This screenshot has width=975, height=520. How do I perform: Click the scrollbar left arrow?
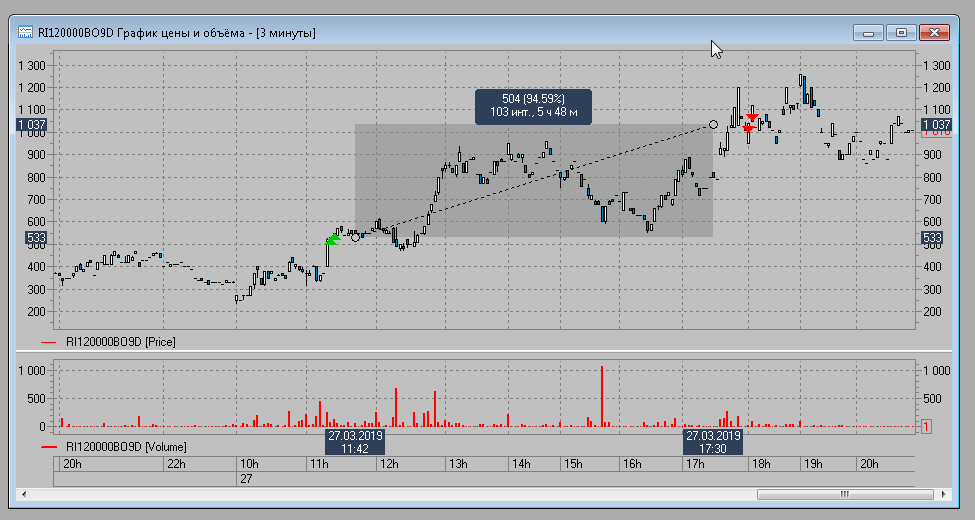23,494
